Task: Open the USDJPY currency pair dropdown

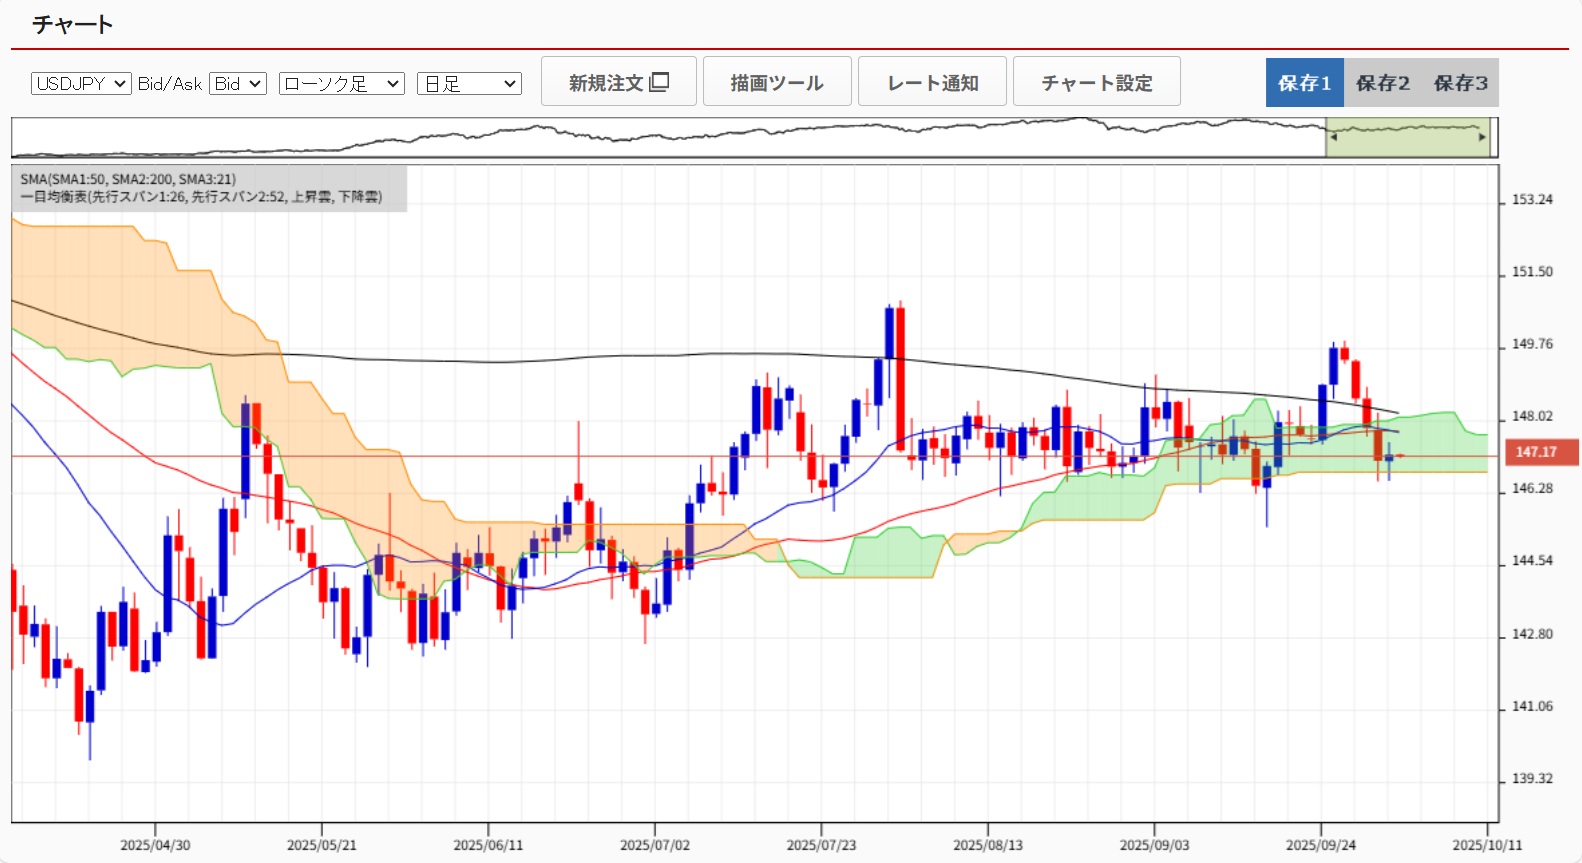Action: pyautogui.click(x=81, y=84)
